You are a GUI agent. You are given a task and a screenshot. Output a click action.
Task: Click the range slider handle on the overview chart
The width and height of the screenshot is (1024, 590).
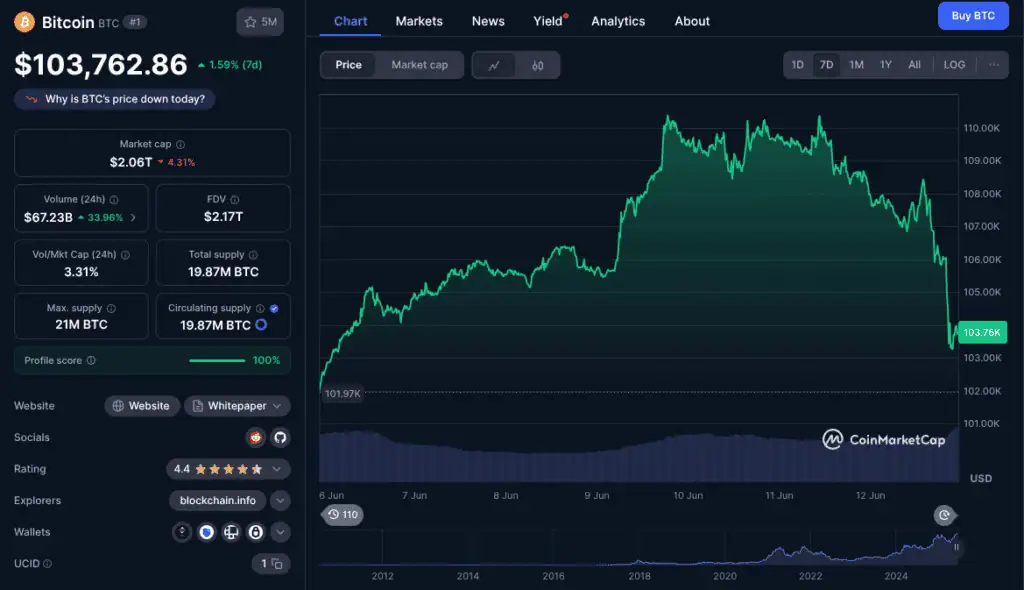[956, 548]
